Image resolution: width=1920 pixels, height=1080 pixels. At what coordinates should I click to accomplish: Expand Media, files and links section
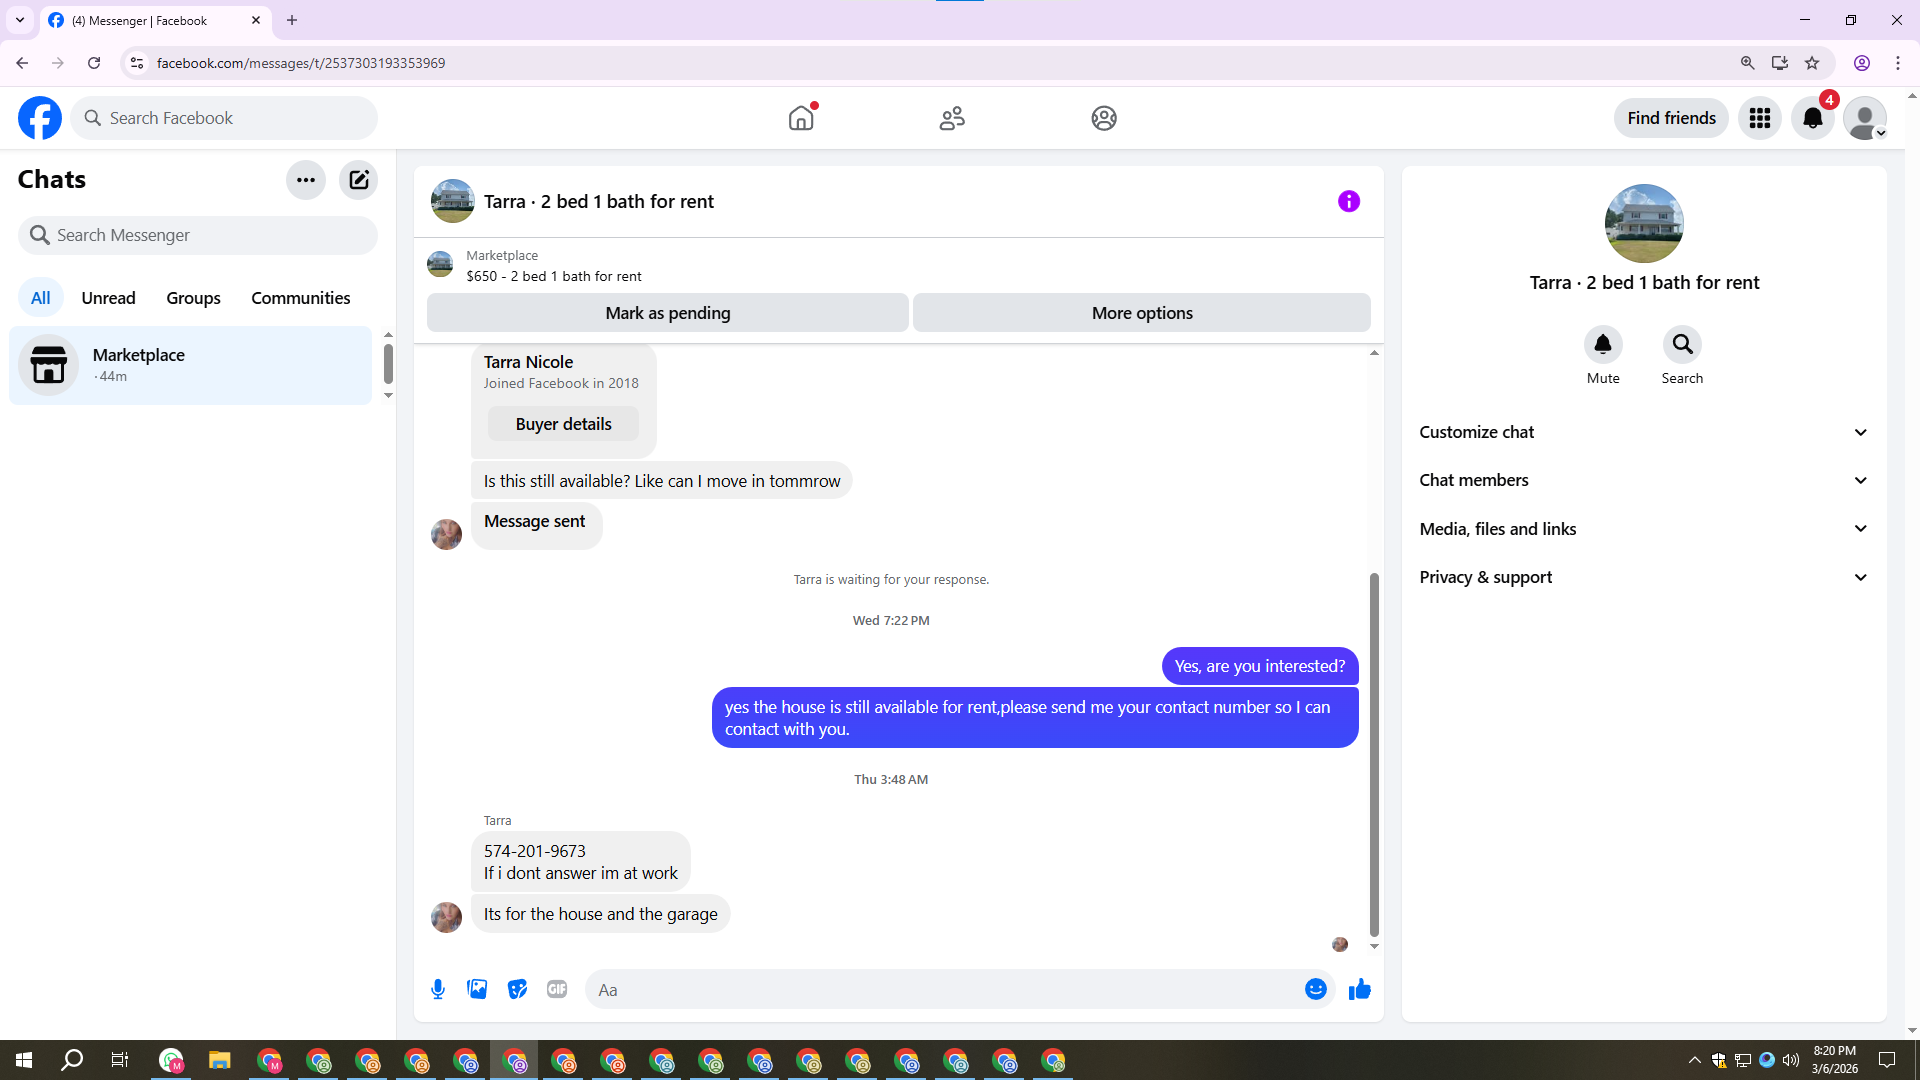1644,529
